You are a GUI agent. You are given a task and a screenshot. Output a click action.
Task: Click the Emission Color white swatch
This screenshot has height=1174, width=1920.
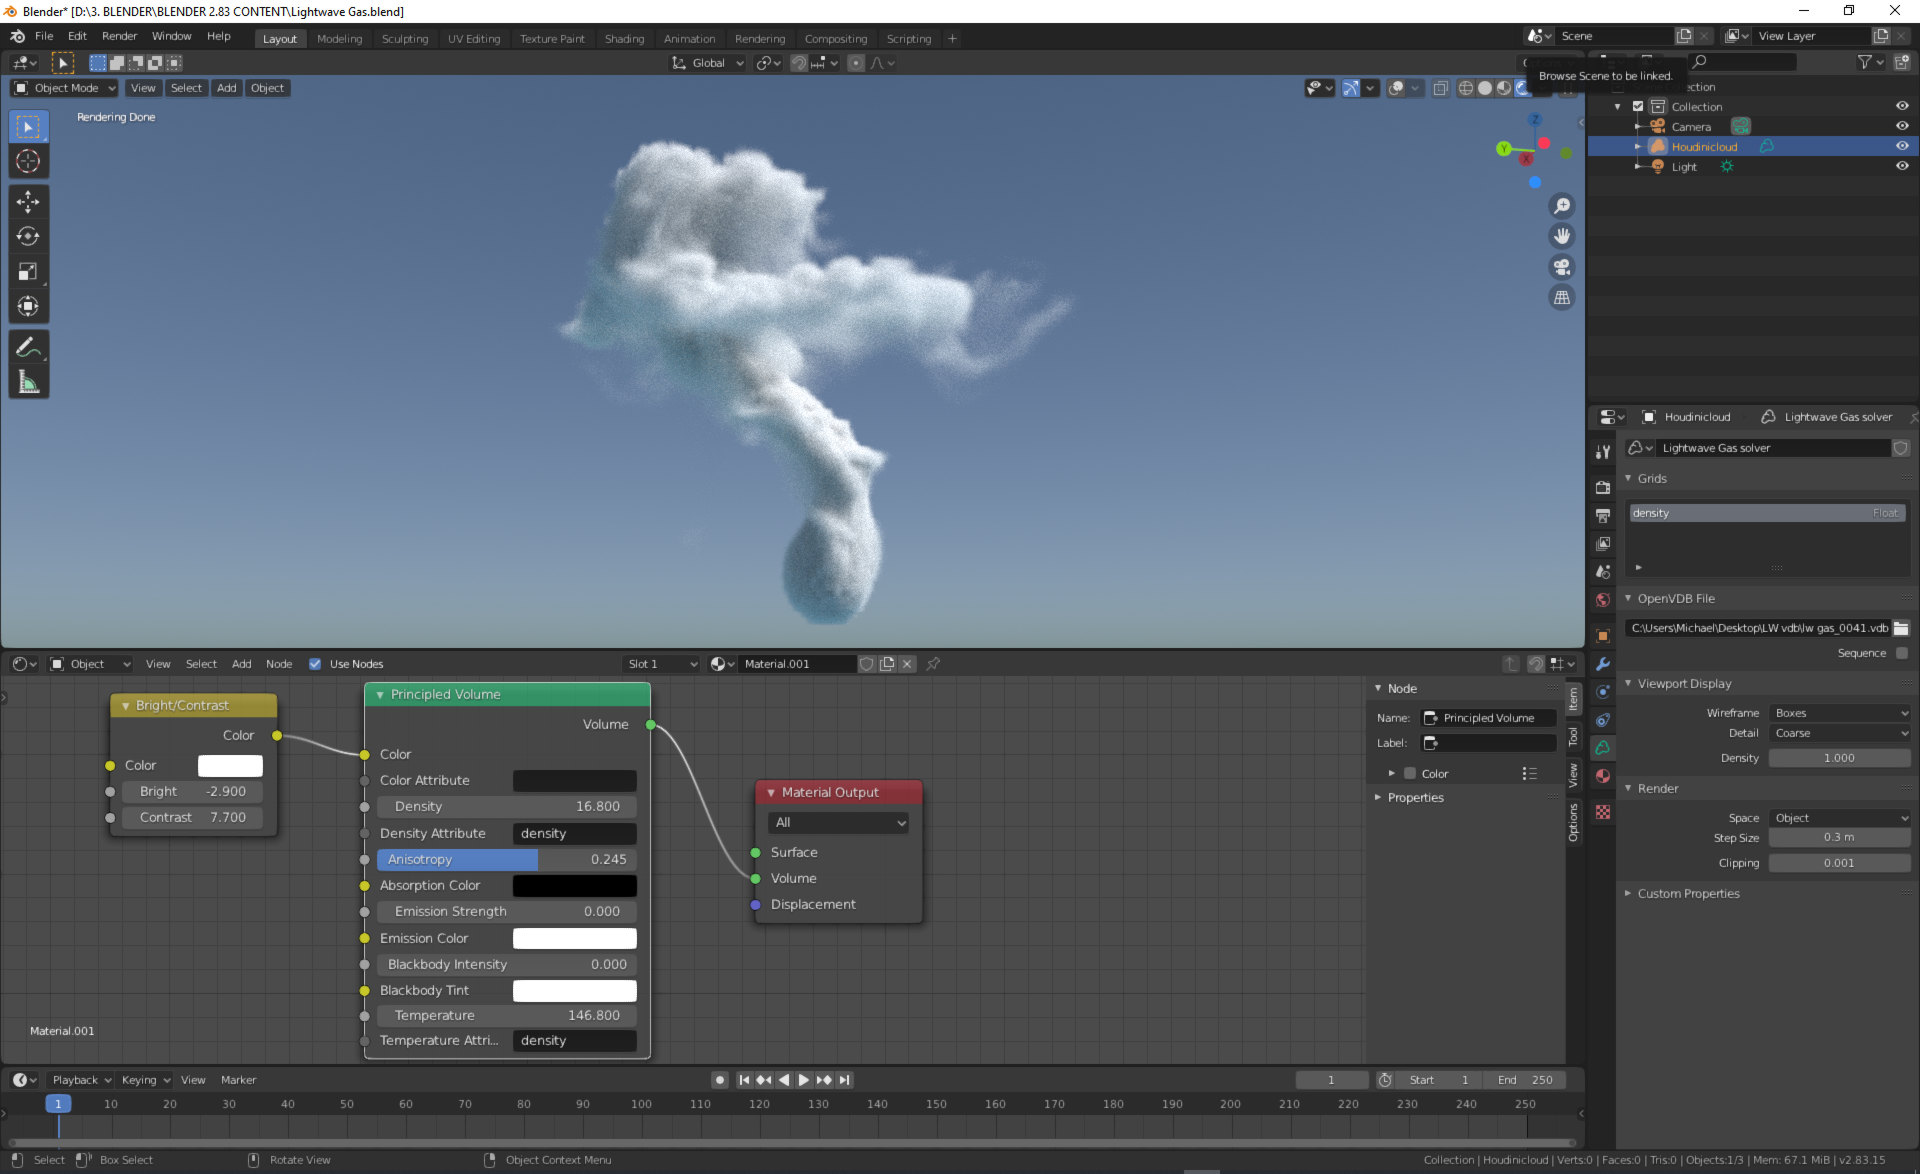coord(575,938)
